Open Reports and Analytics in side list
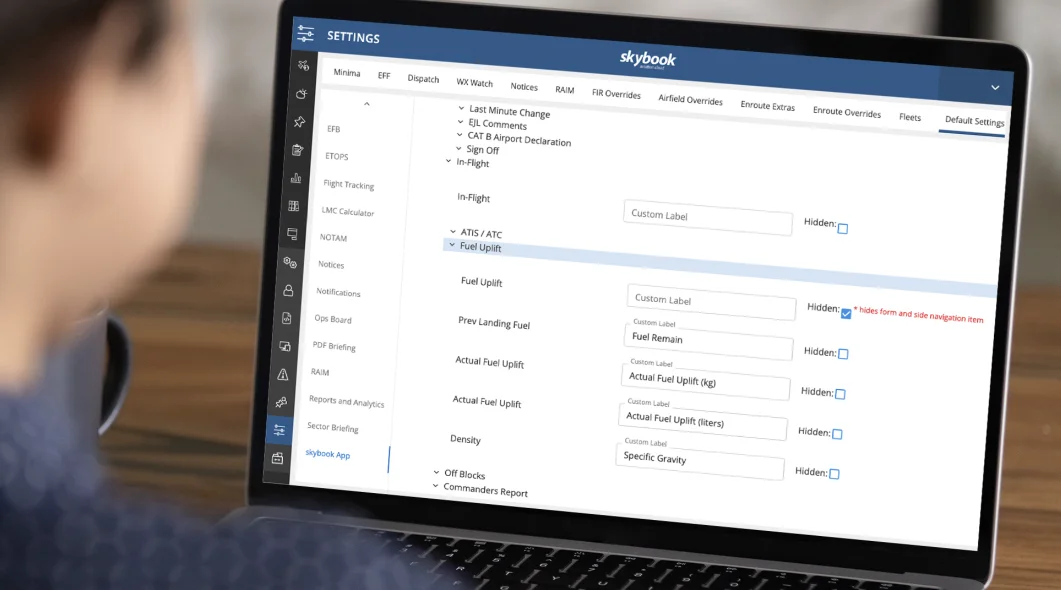 [346, 401]
